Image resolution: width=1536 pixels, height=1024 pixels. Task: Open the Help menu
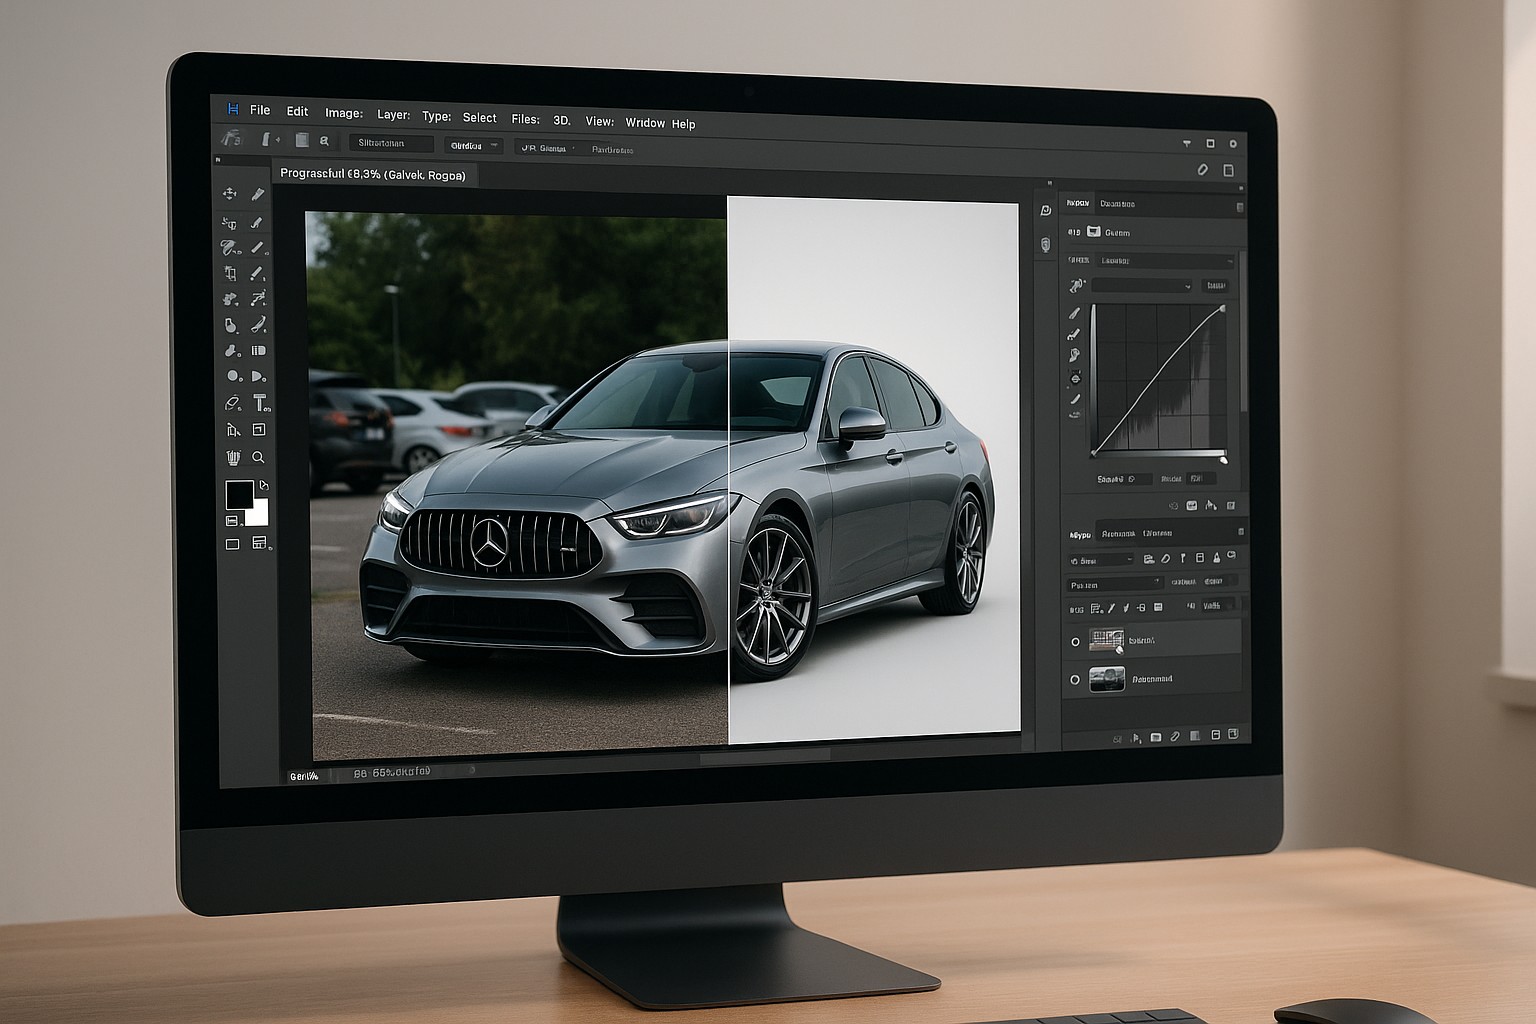tap(683, 124)
